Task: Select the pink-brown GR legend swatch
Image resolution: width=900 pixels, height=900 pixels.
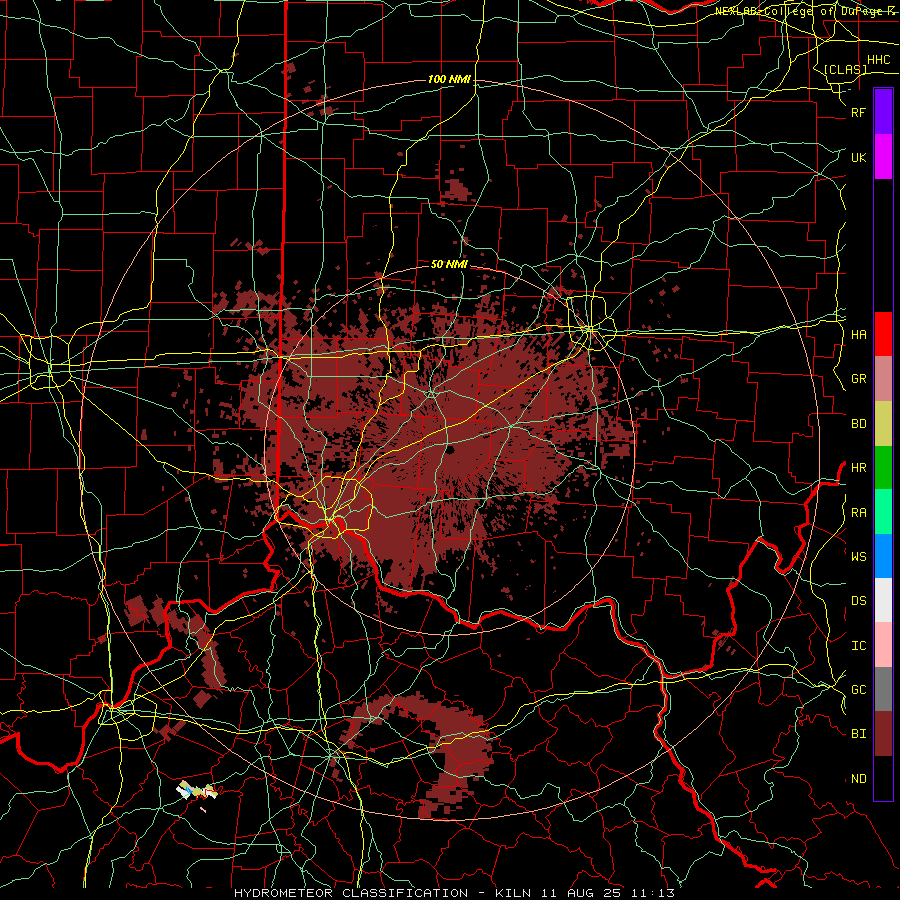Action: [x=883, y=379]
